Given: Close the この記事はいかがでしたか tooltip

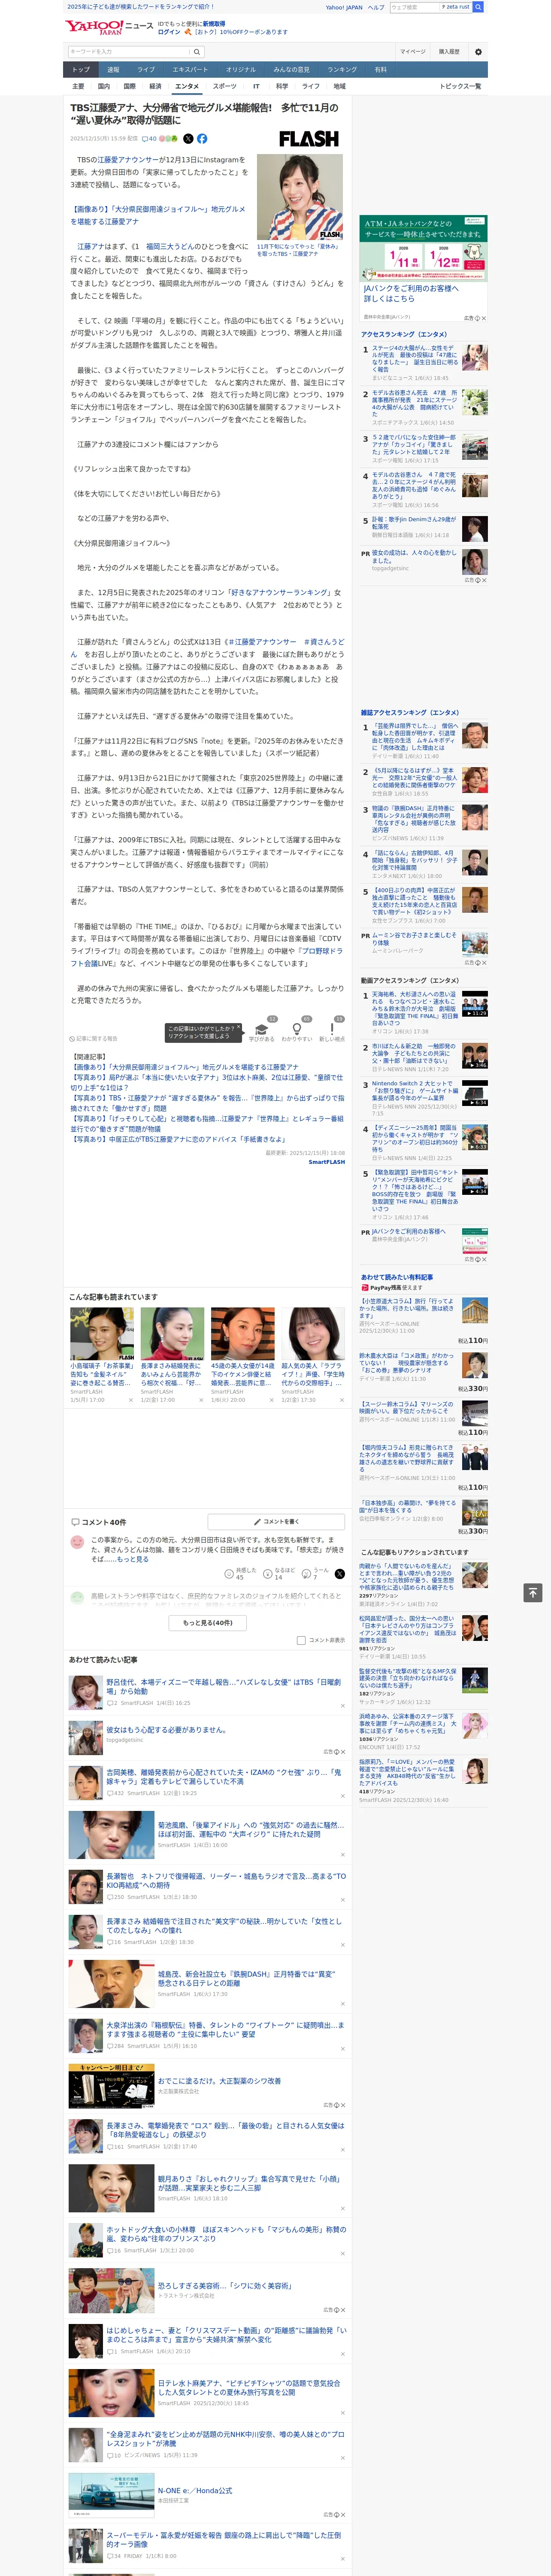Looking at the screenshot, I should (x=239, y=1028).
